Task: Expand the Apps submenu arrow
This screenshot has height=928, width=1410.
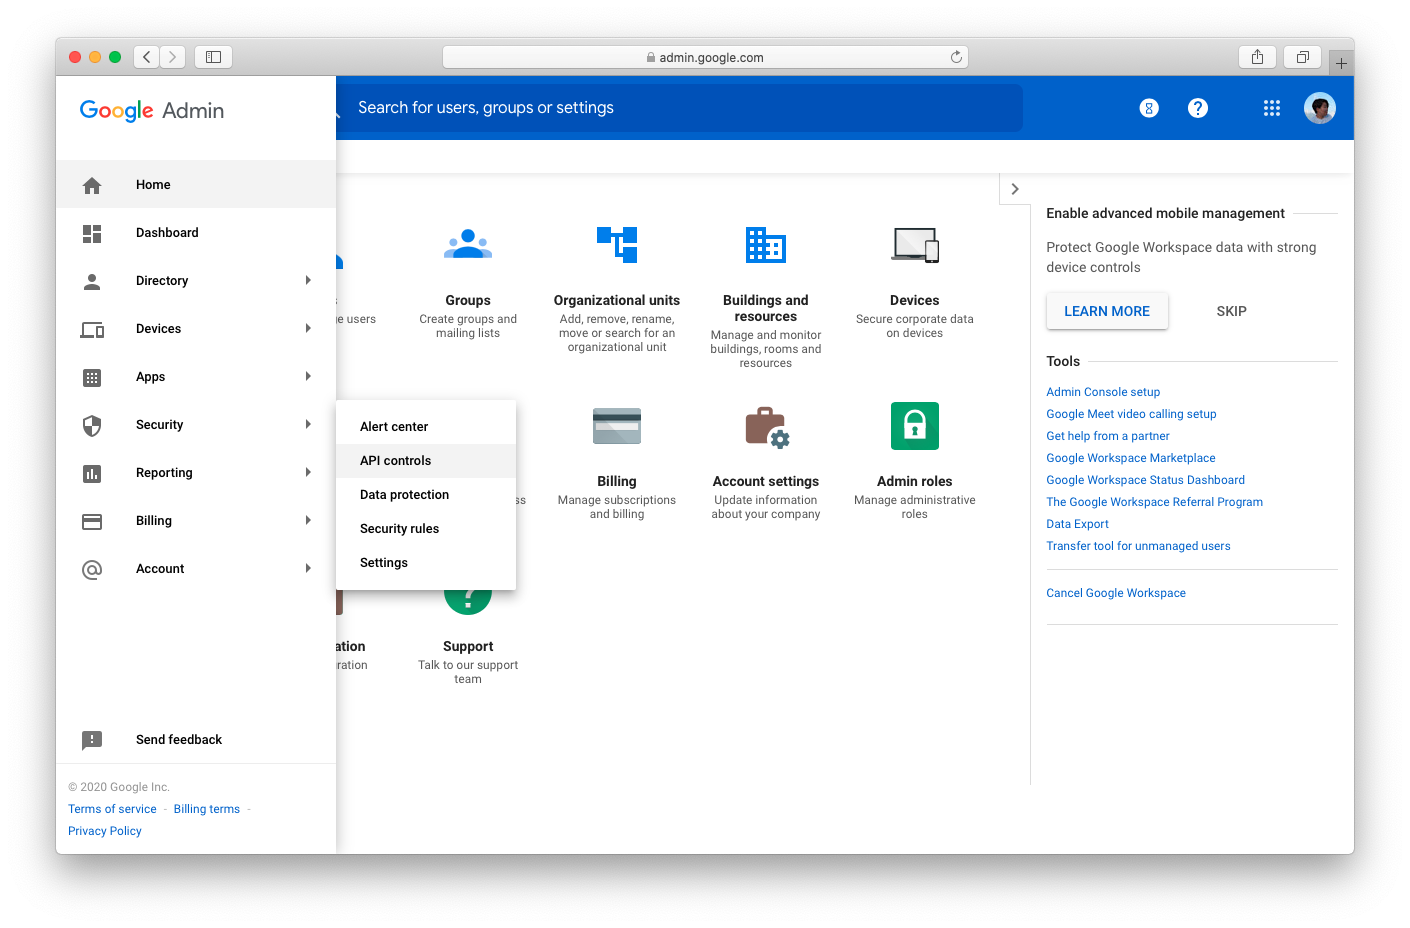Action: (x=308, y=376)
